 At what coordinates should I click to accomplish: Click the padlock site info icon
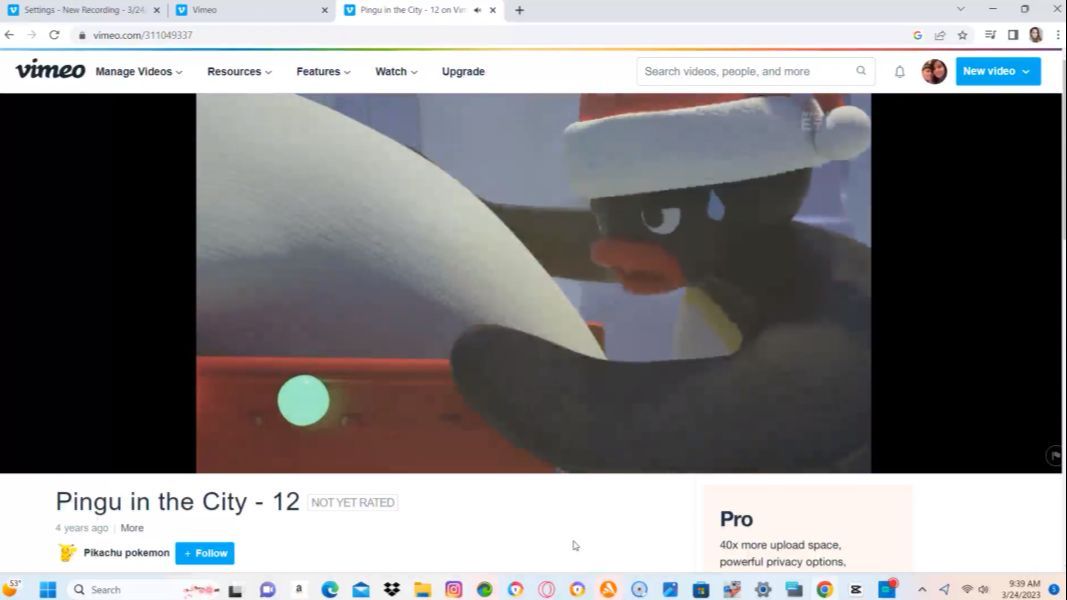pyautogui.click(x=82, y=35)
